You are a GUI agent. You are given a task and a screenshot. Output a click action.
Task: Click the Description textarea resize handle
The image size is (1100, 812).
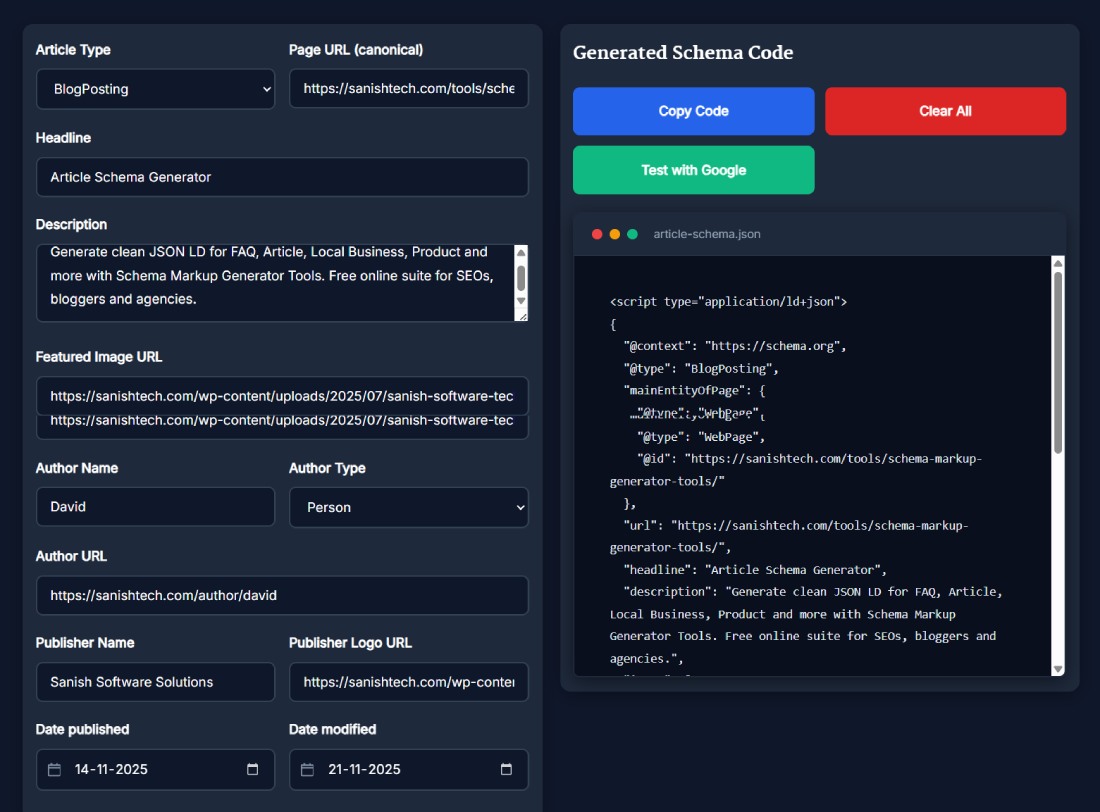pos(524,317)
